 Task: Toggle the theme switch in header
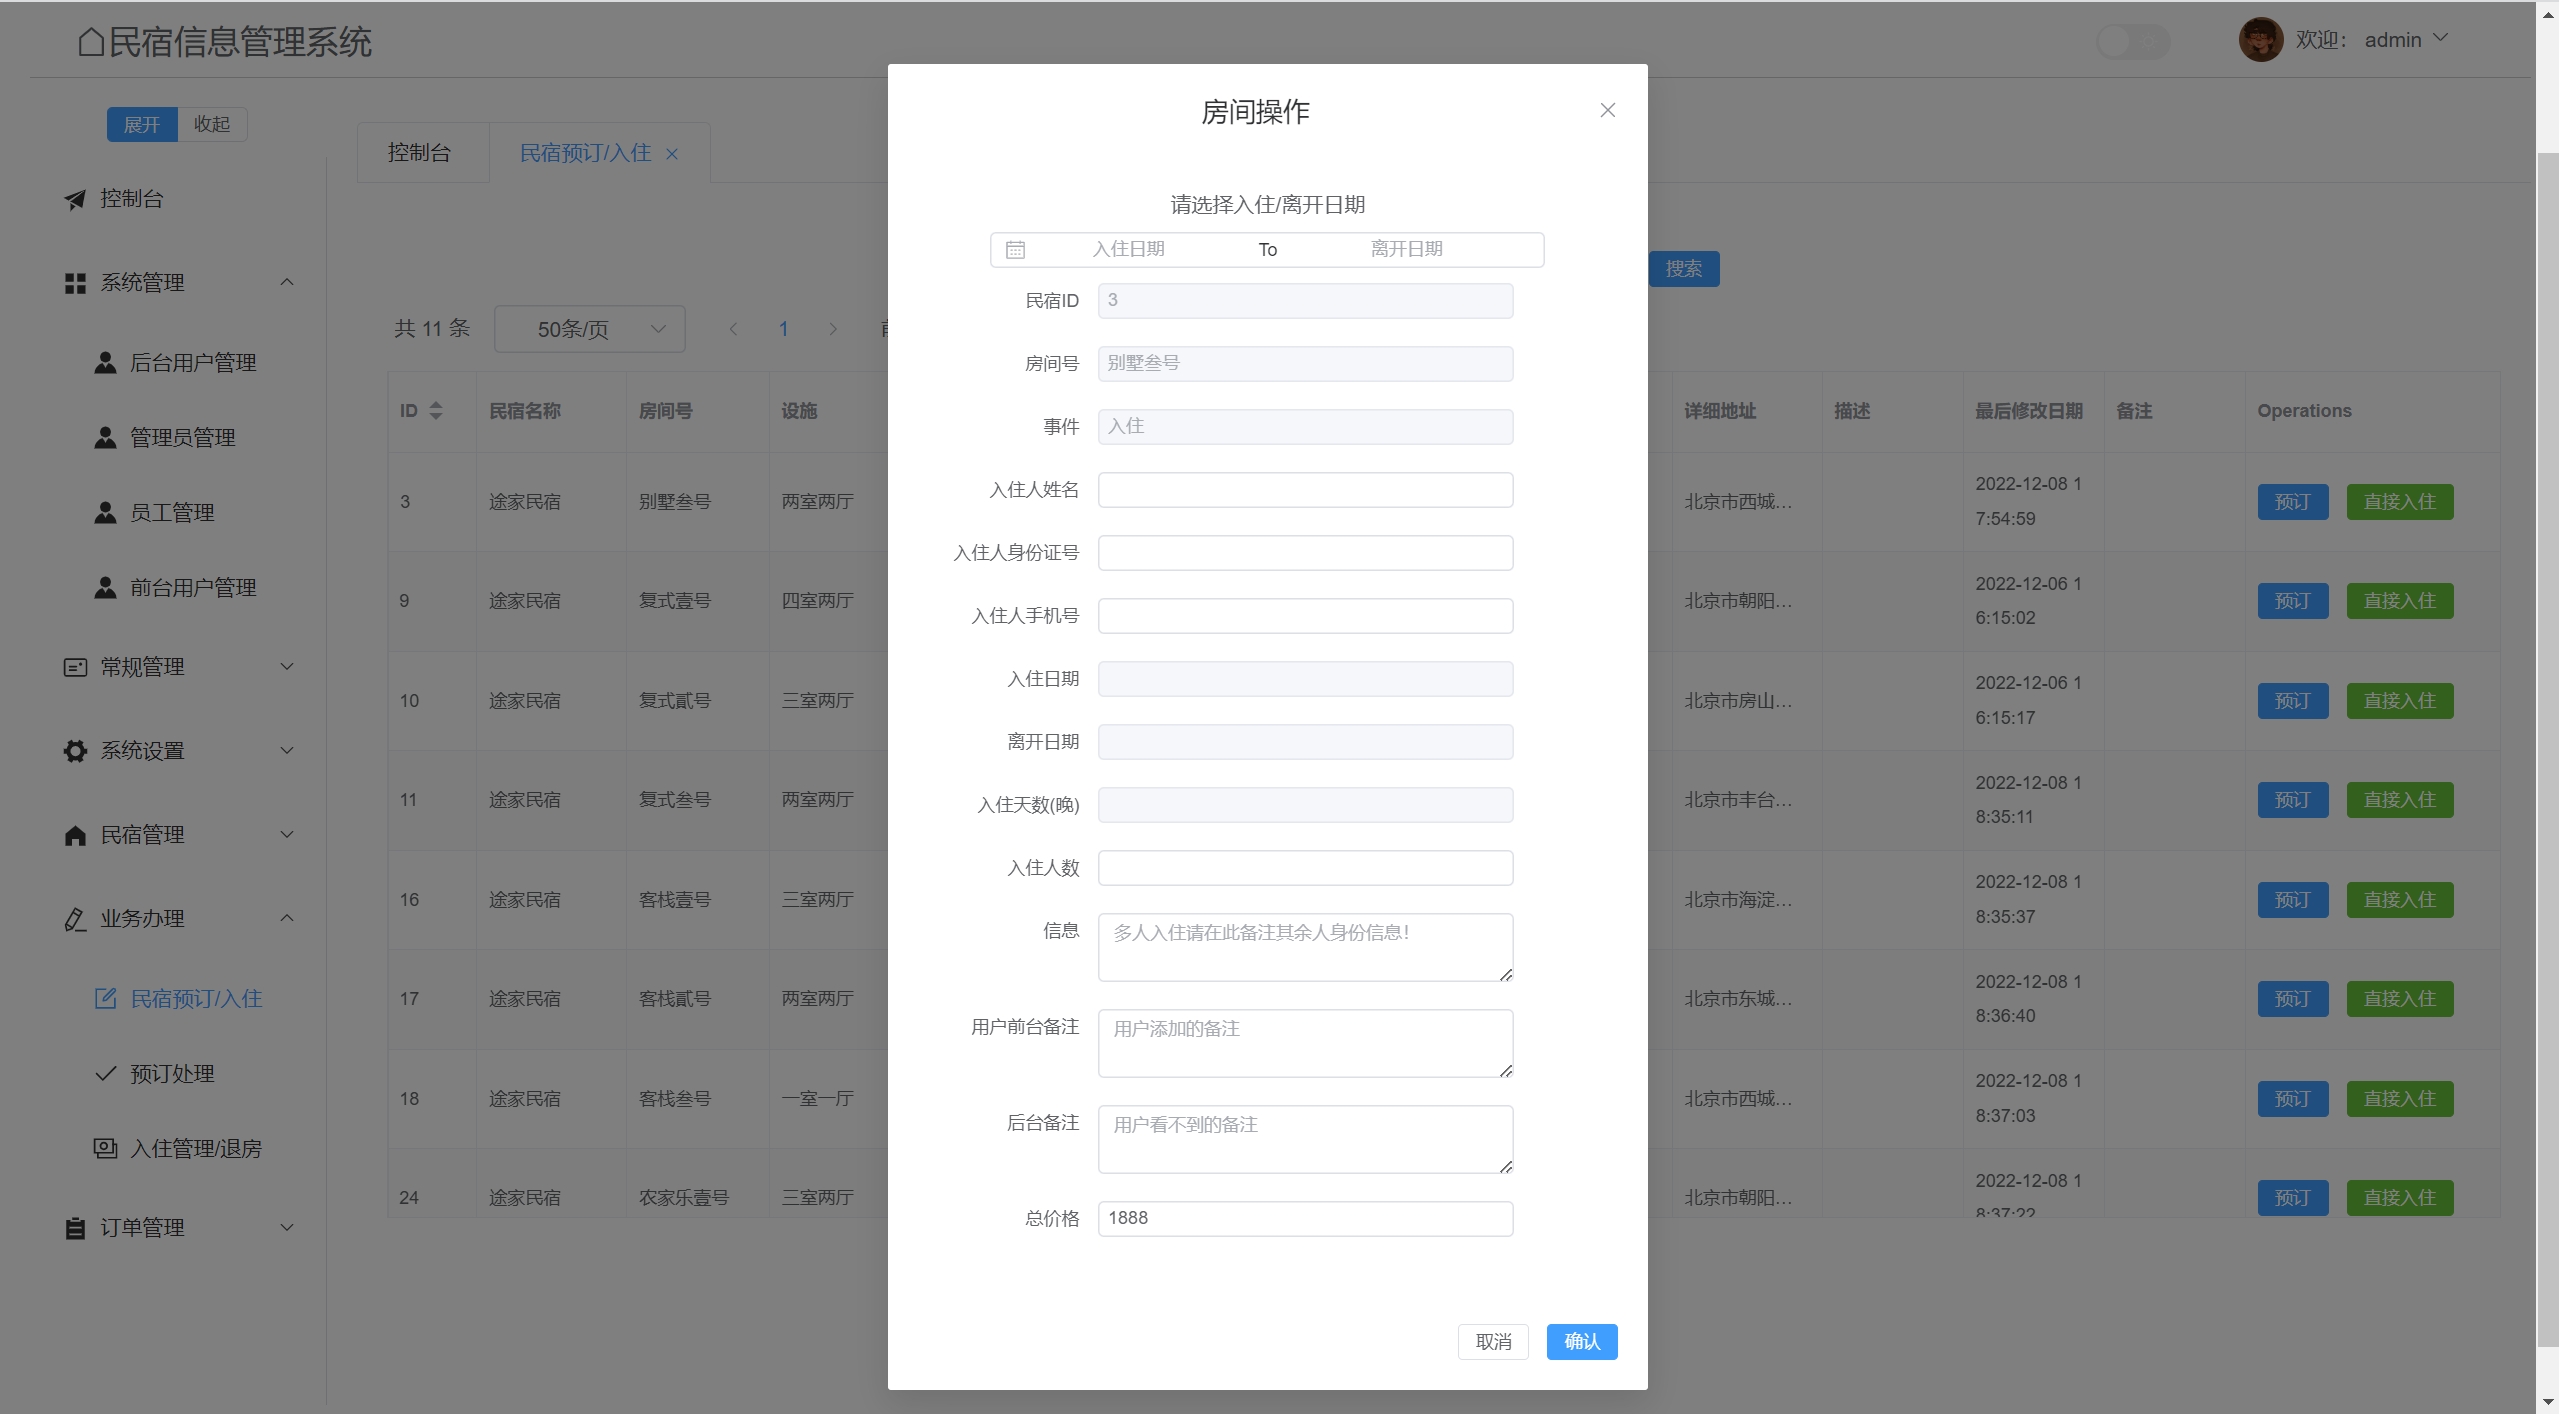click(2132, 41)
